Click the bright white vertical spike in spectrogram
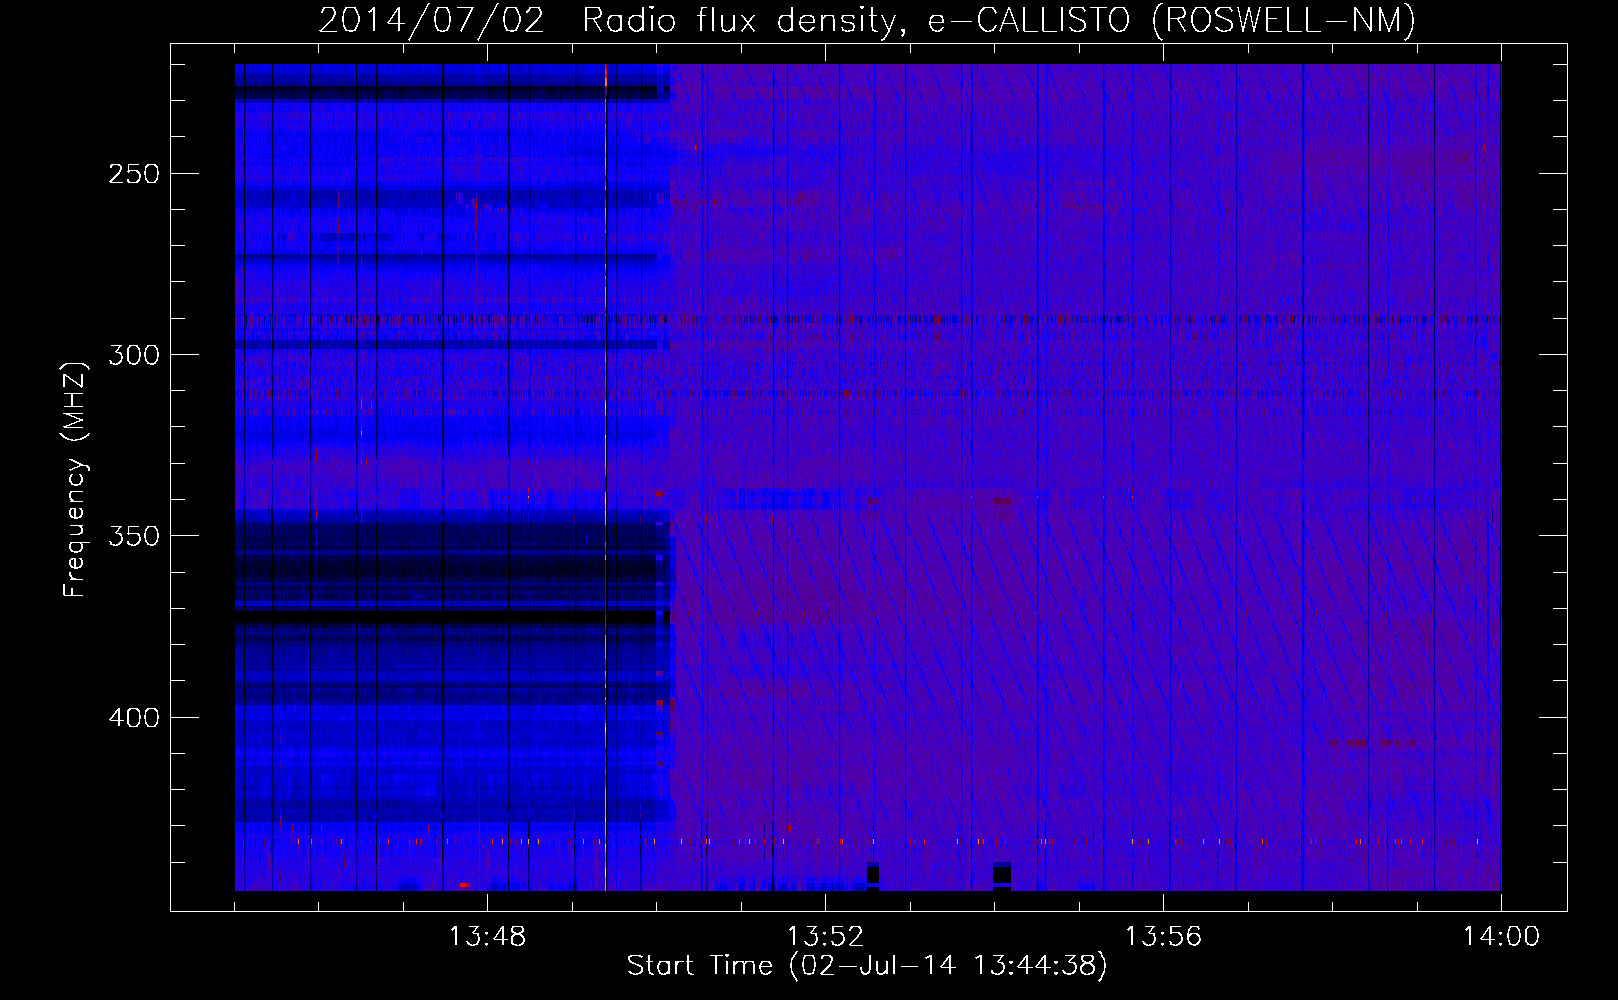The image size is (1618, 1000). pyautogui.click(x=606, y=477)
